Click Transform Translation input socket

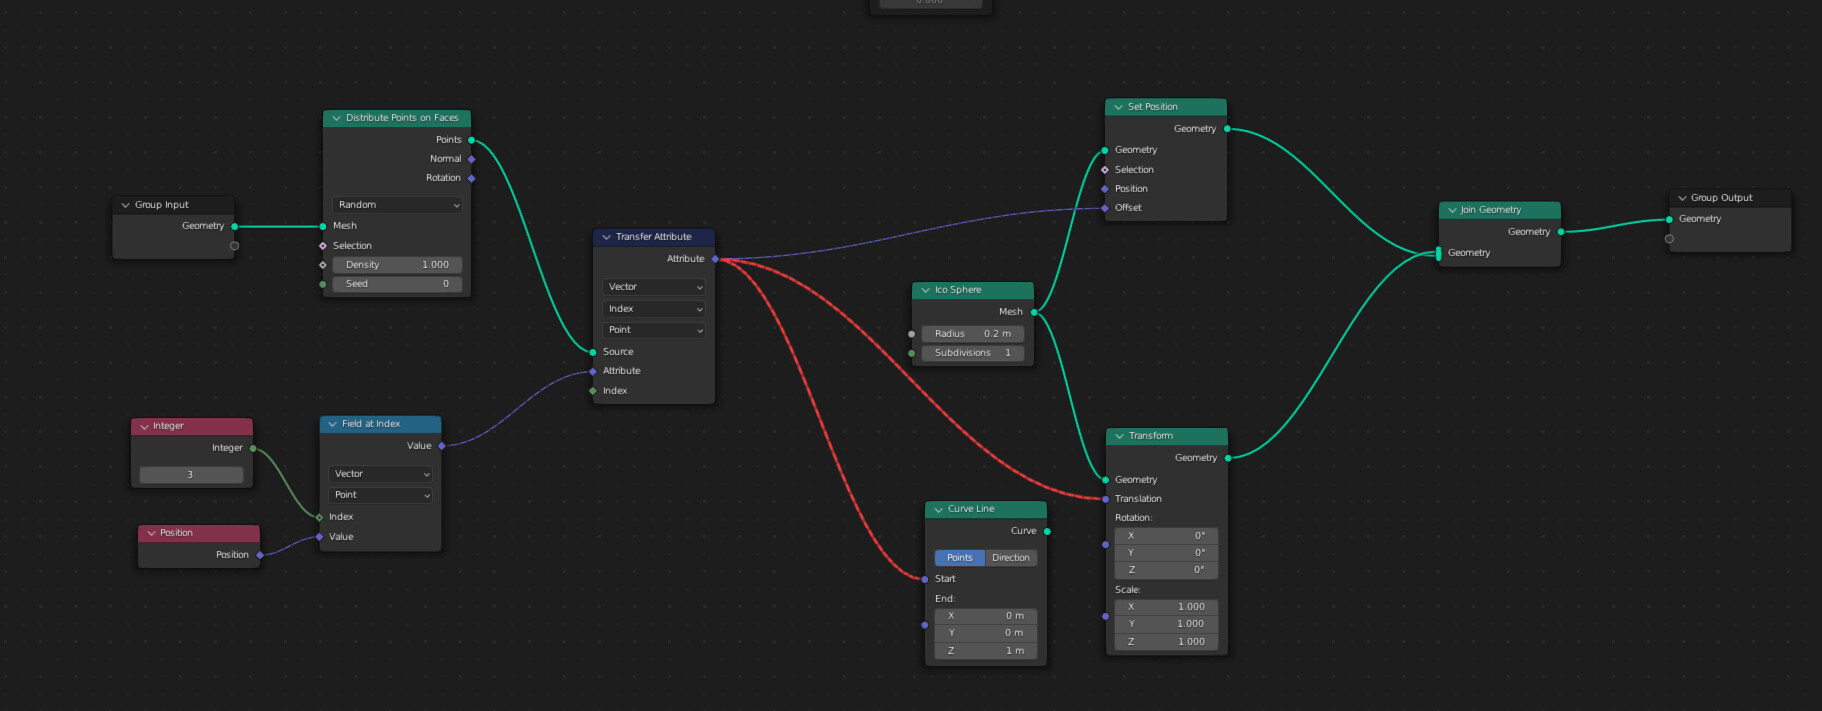[x=1105, y=499]
